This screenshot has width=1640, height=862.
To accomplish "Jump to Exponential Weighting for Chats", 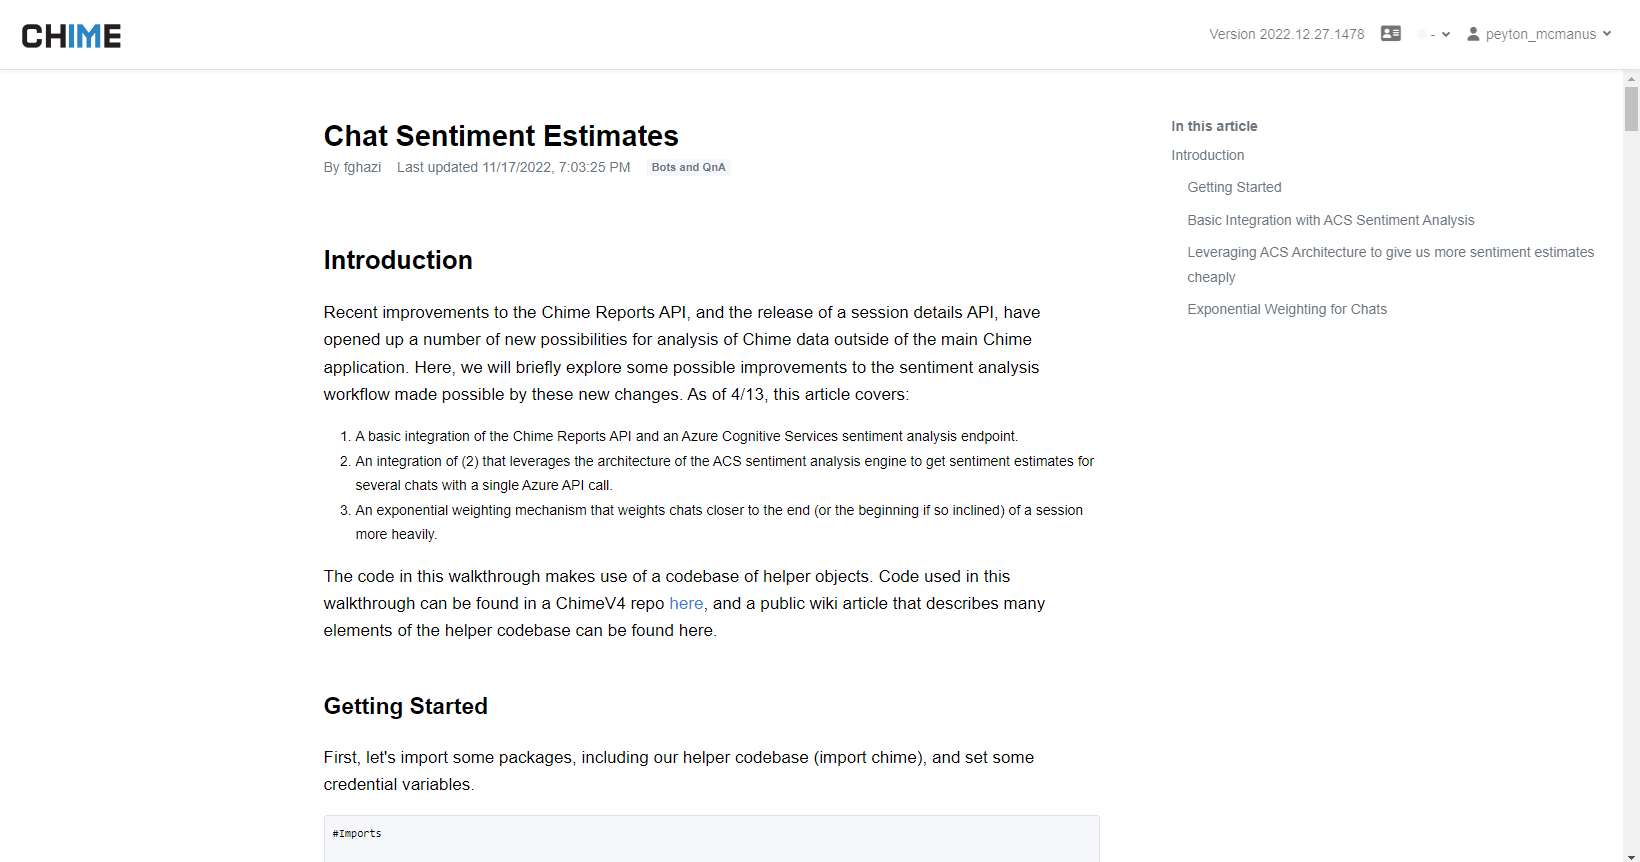I will (x=1287, y=309).
